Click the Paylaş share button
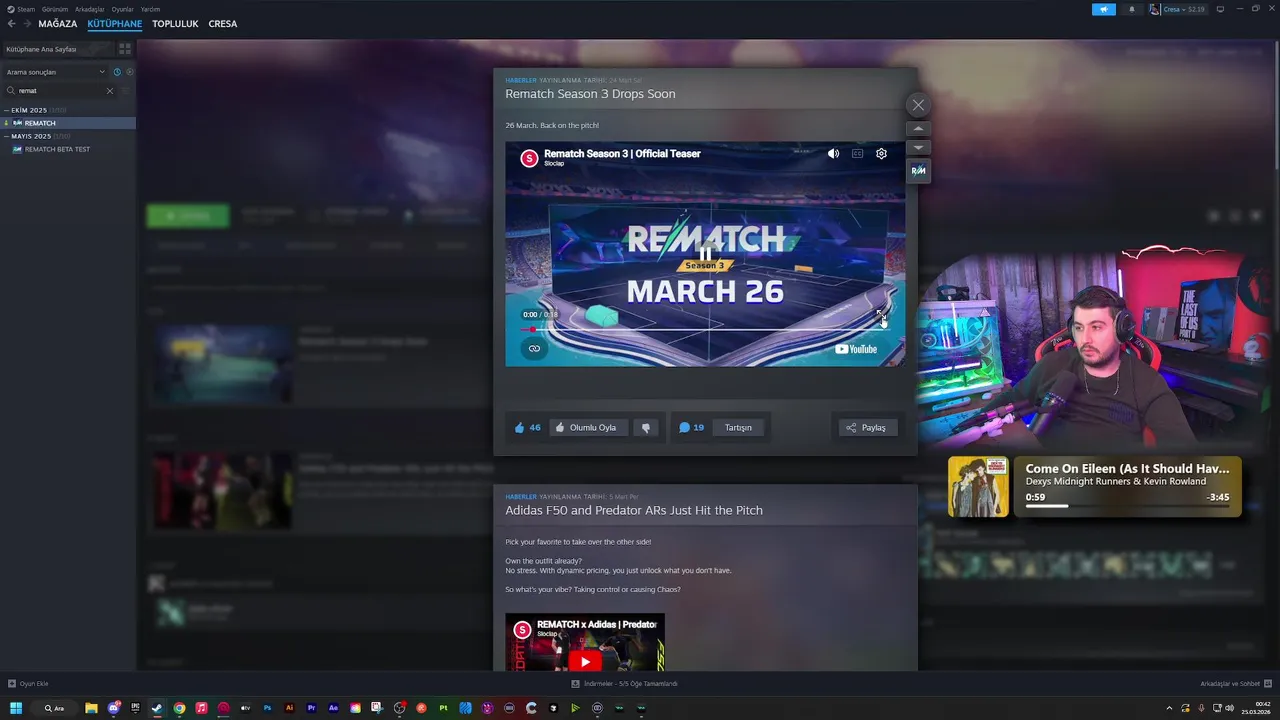The width and height of the screenshot is (1280, 720). coord(866,427)
